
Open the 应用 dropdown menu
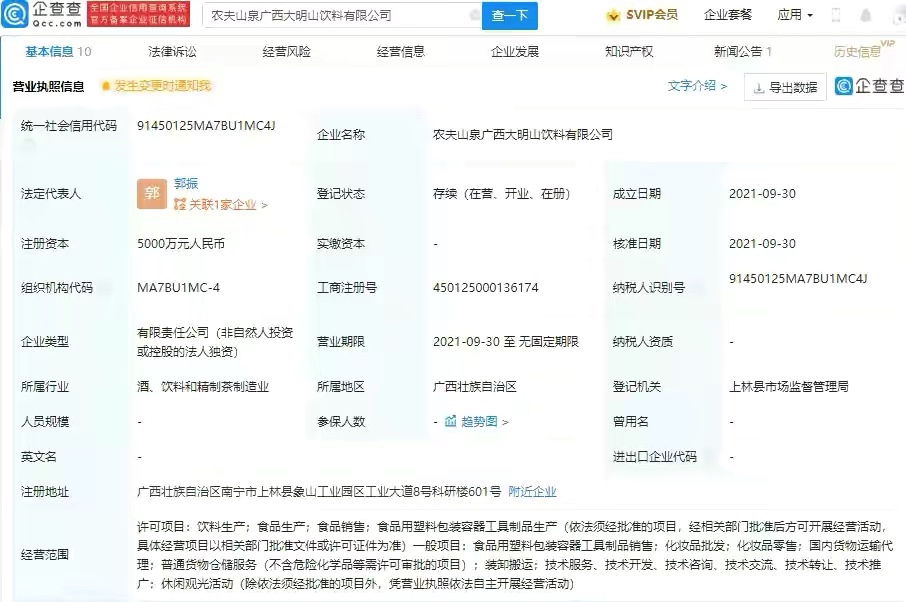click(795, 15)
